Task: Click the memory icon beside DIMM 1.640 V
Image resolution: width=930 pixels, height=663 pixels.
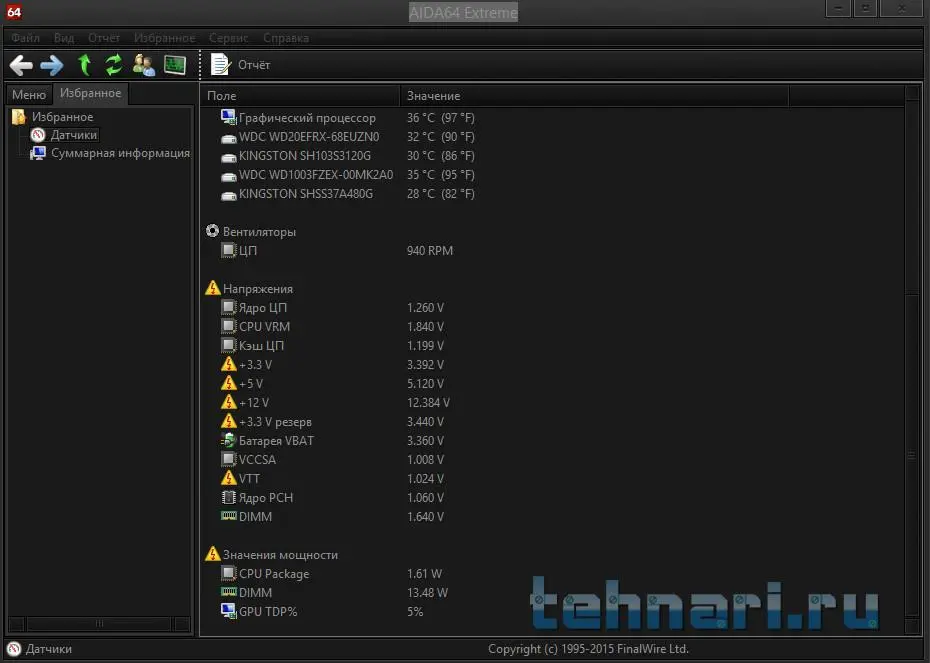Action: click(x=228, y=516)
